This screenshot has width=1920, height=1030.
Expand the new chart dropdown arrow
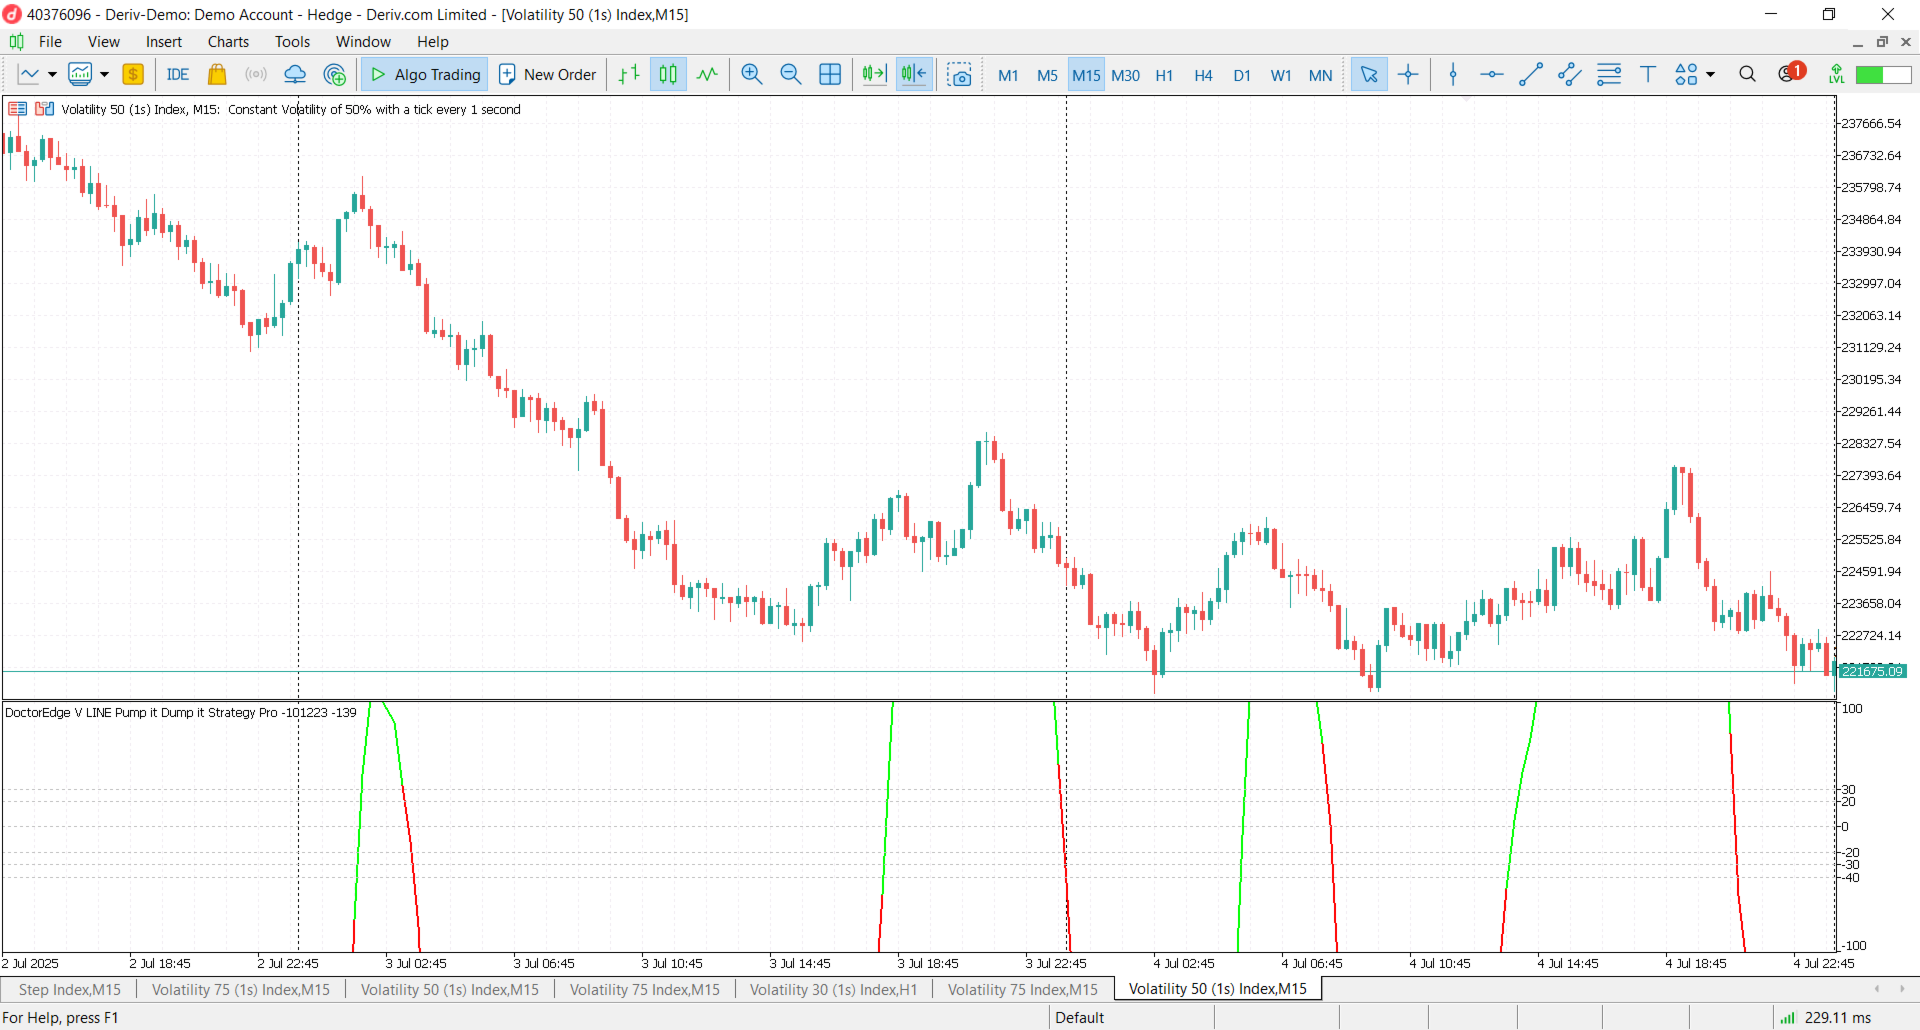52,75
